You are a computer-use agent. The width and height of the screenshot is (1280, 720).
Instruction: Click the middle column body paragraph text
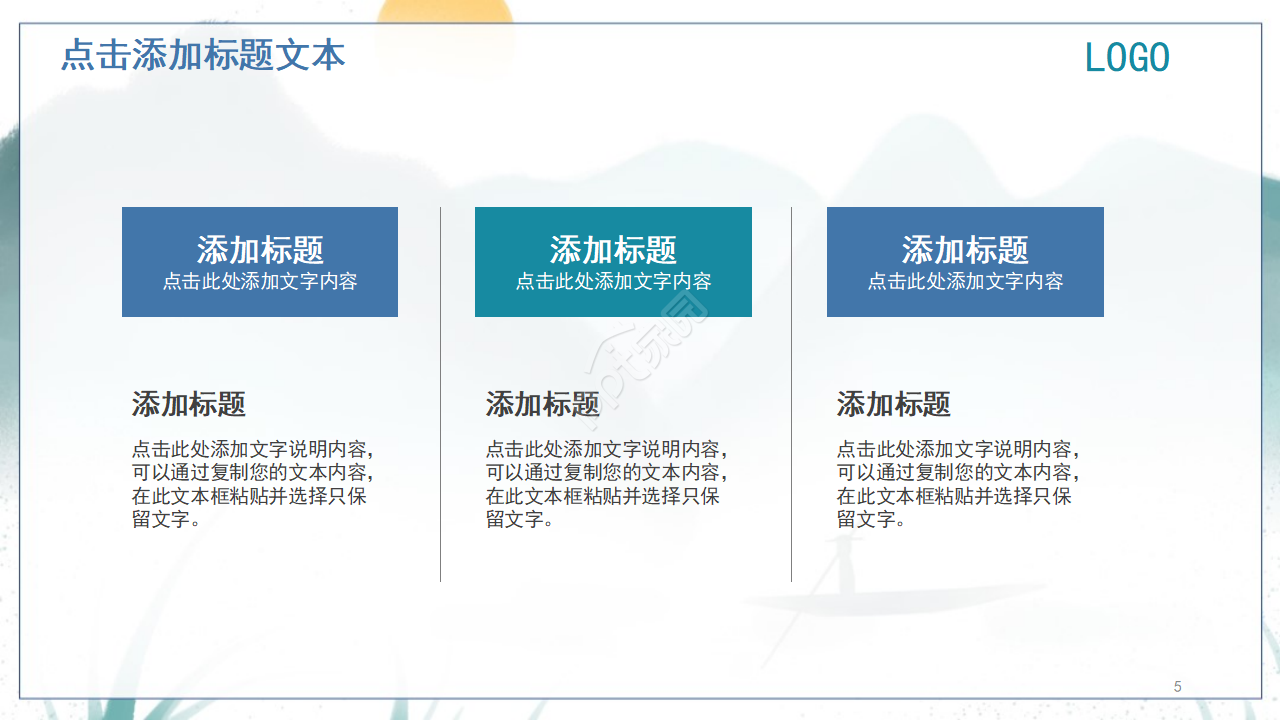coord(607,480)
